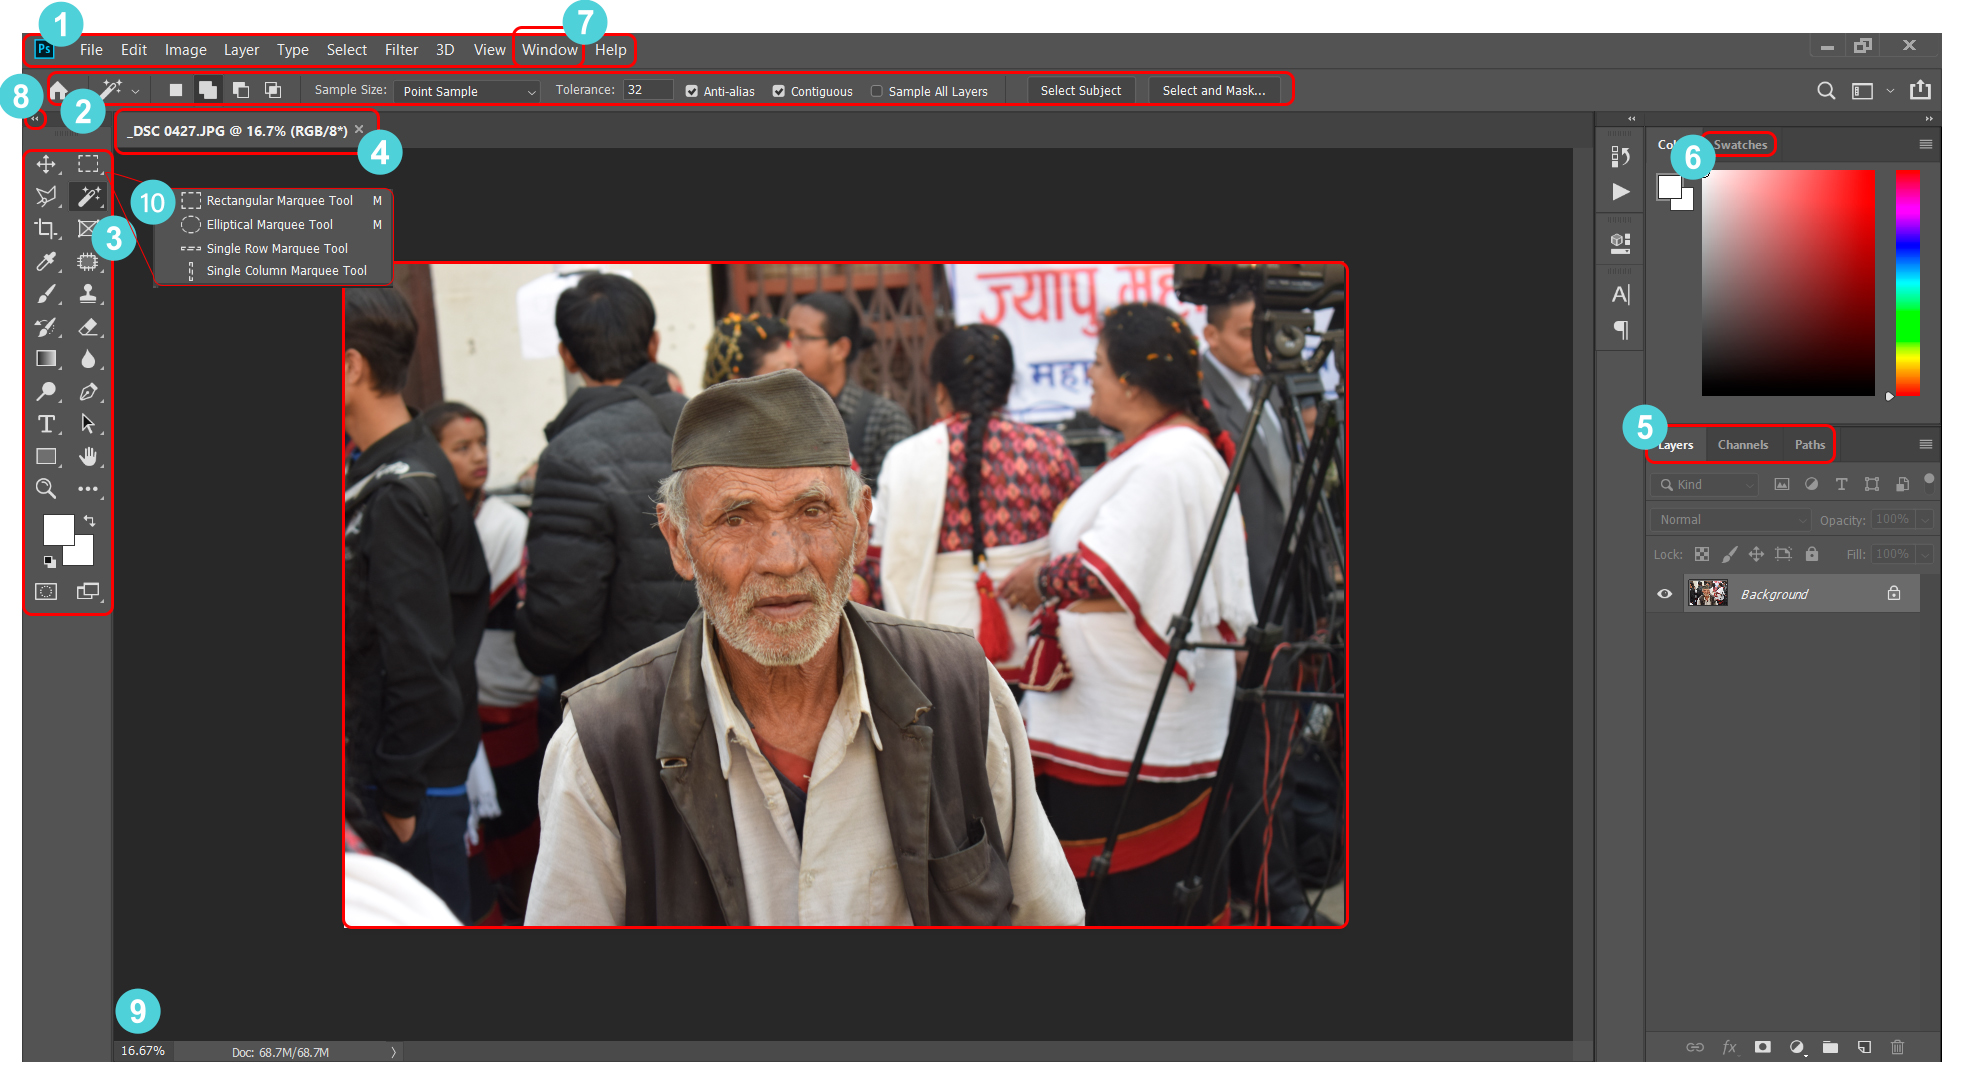Switch to the Channels tab
This screenshot has height=1084, width=1964.
[x=1742, y=445]
